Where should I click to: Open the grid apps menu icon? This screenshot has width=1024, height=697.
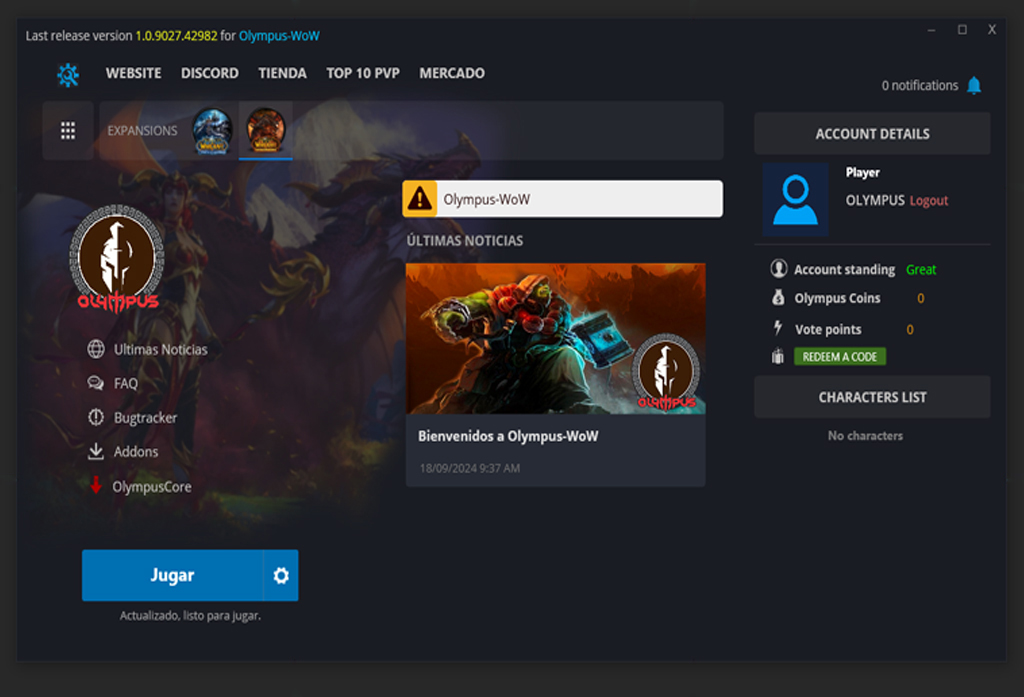coord(68,131)
